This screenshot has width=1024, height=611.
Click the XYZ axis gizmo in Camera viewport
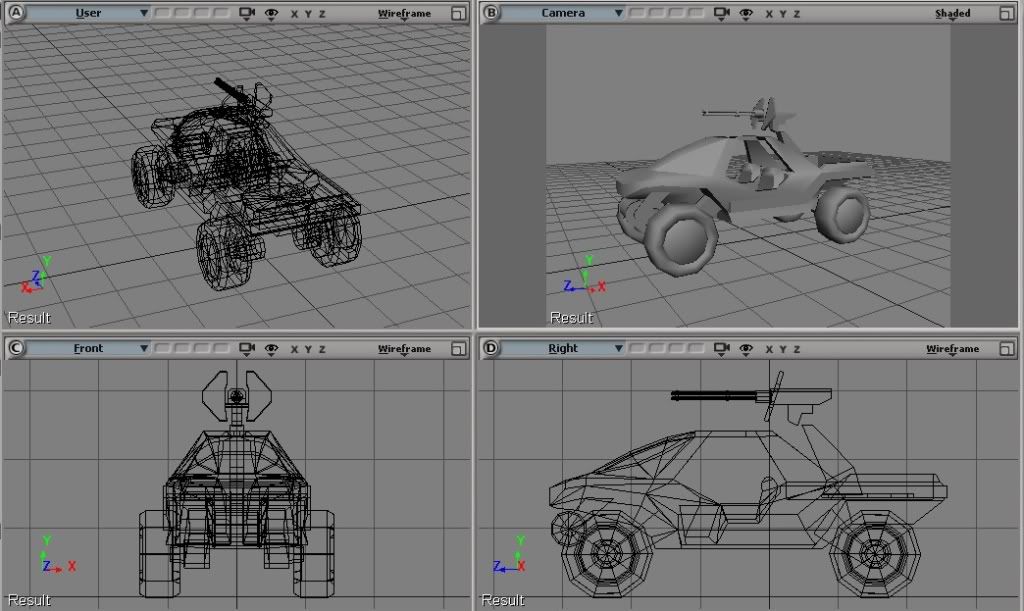[x=585, y=275]
